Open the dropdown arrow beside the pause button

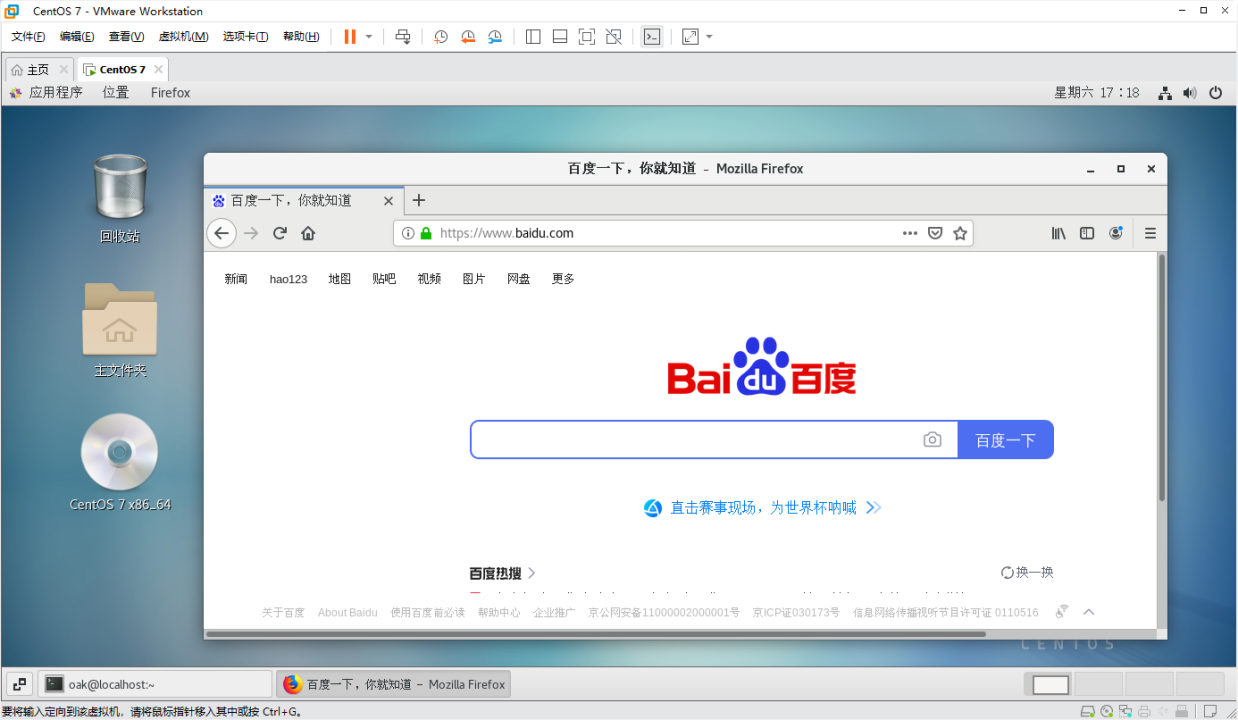[369, 36]
